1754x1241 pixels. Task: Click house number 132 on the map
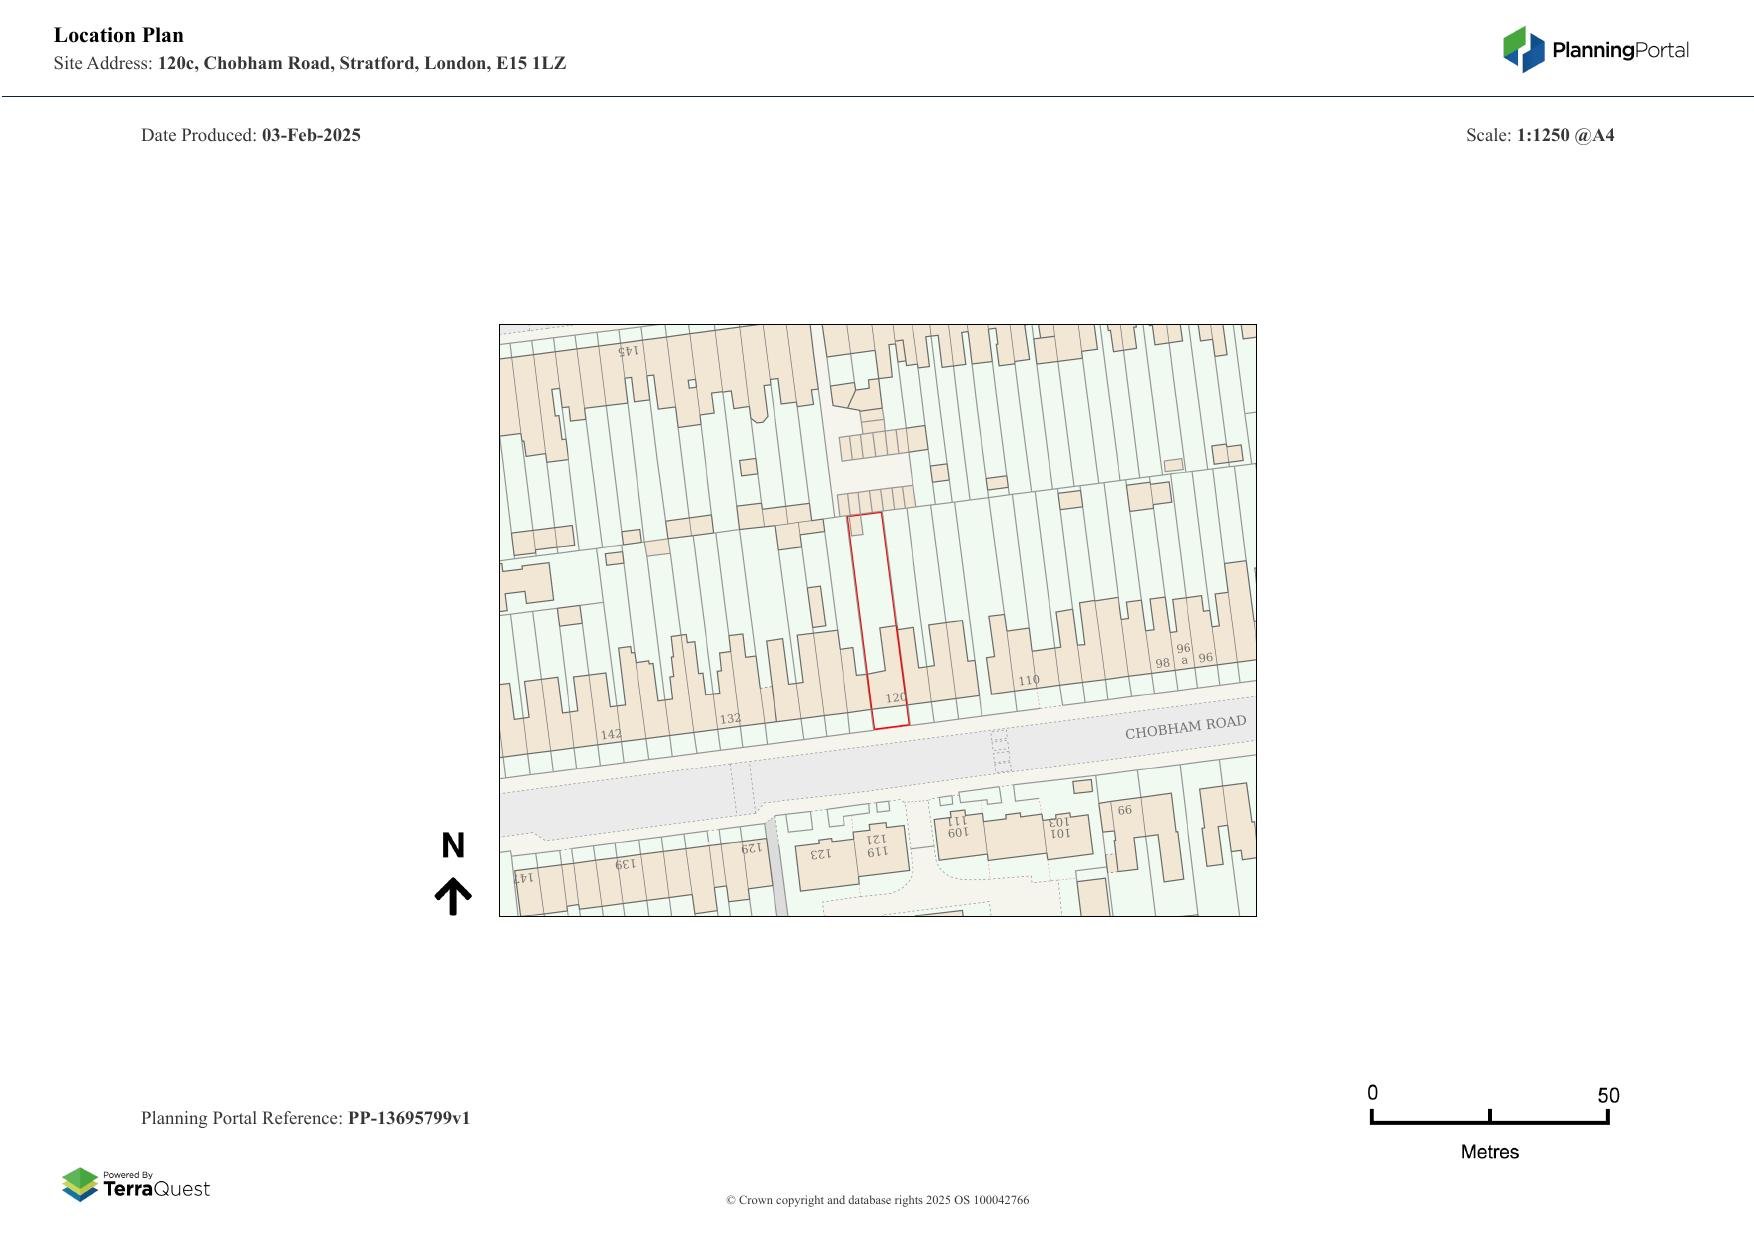click(730, 719)
